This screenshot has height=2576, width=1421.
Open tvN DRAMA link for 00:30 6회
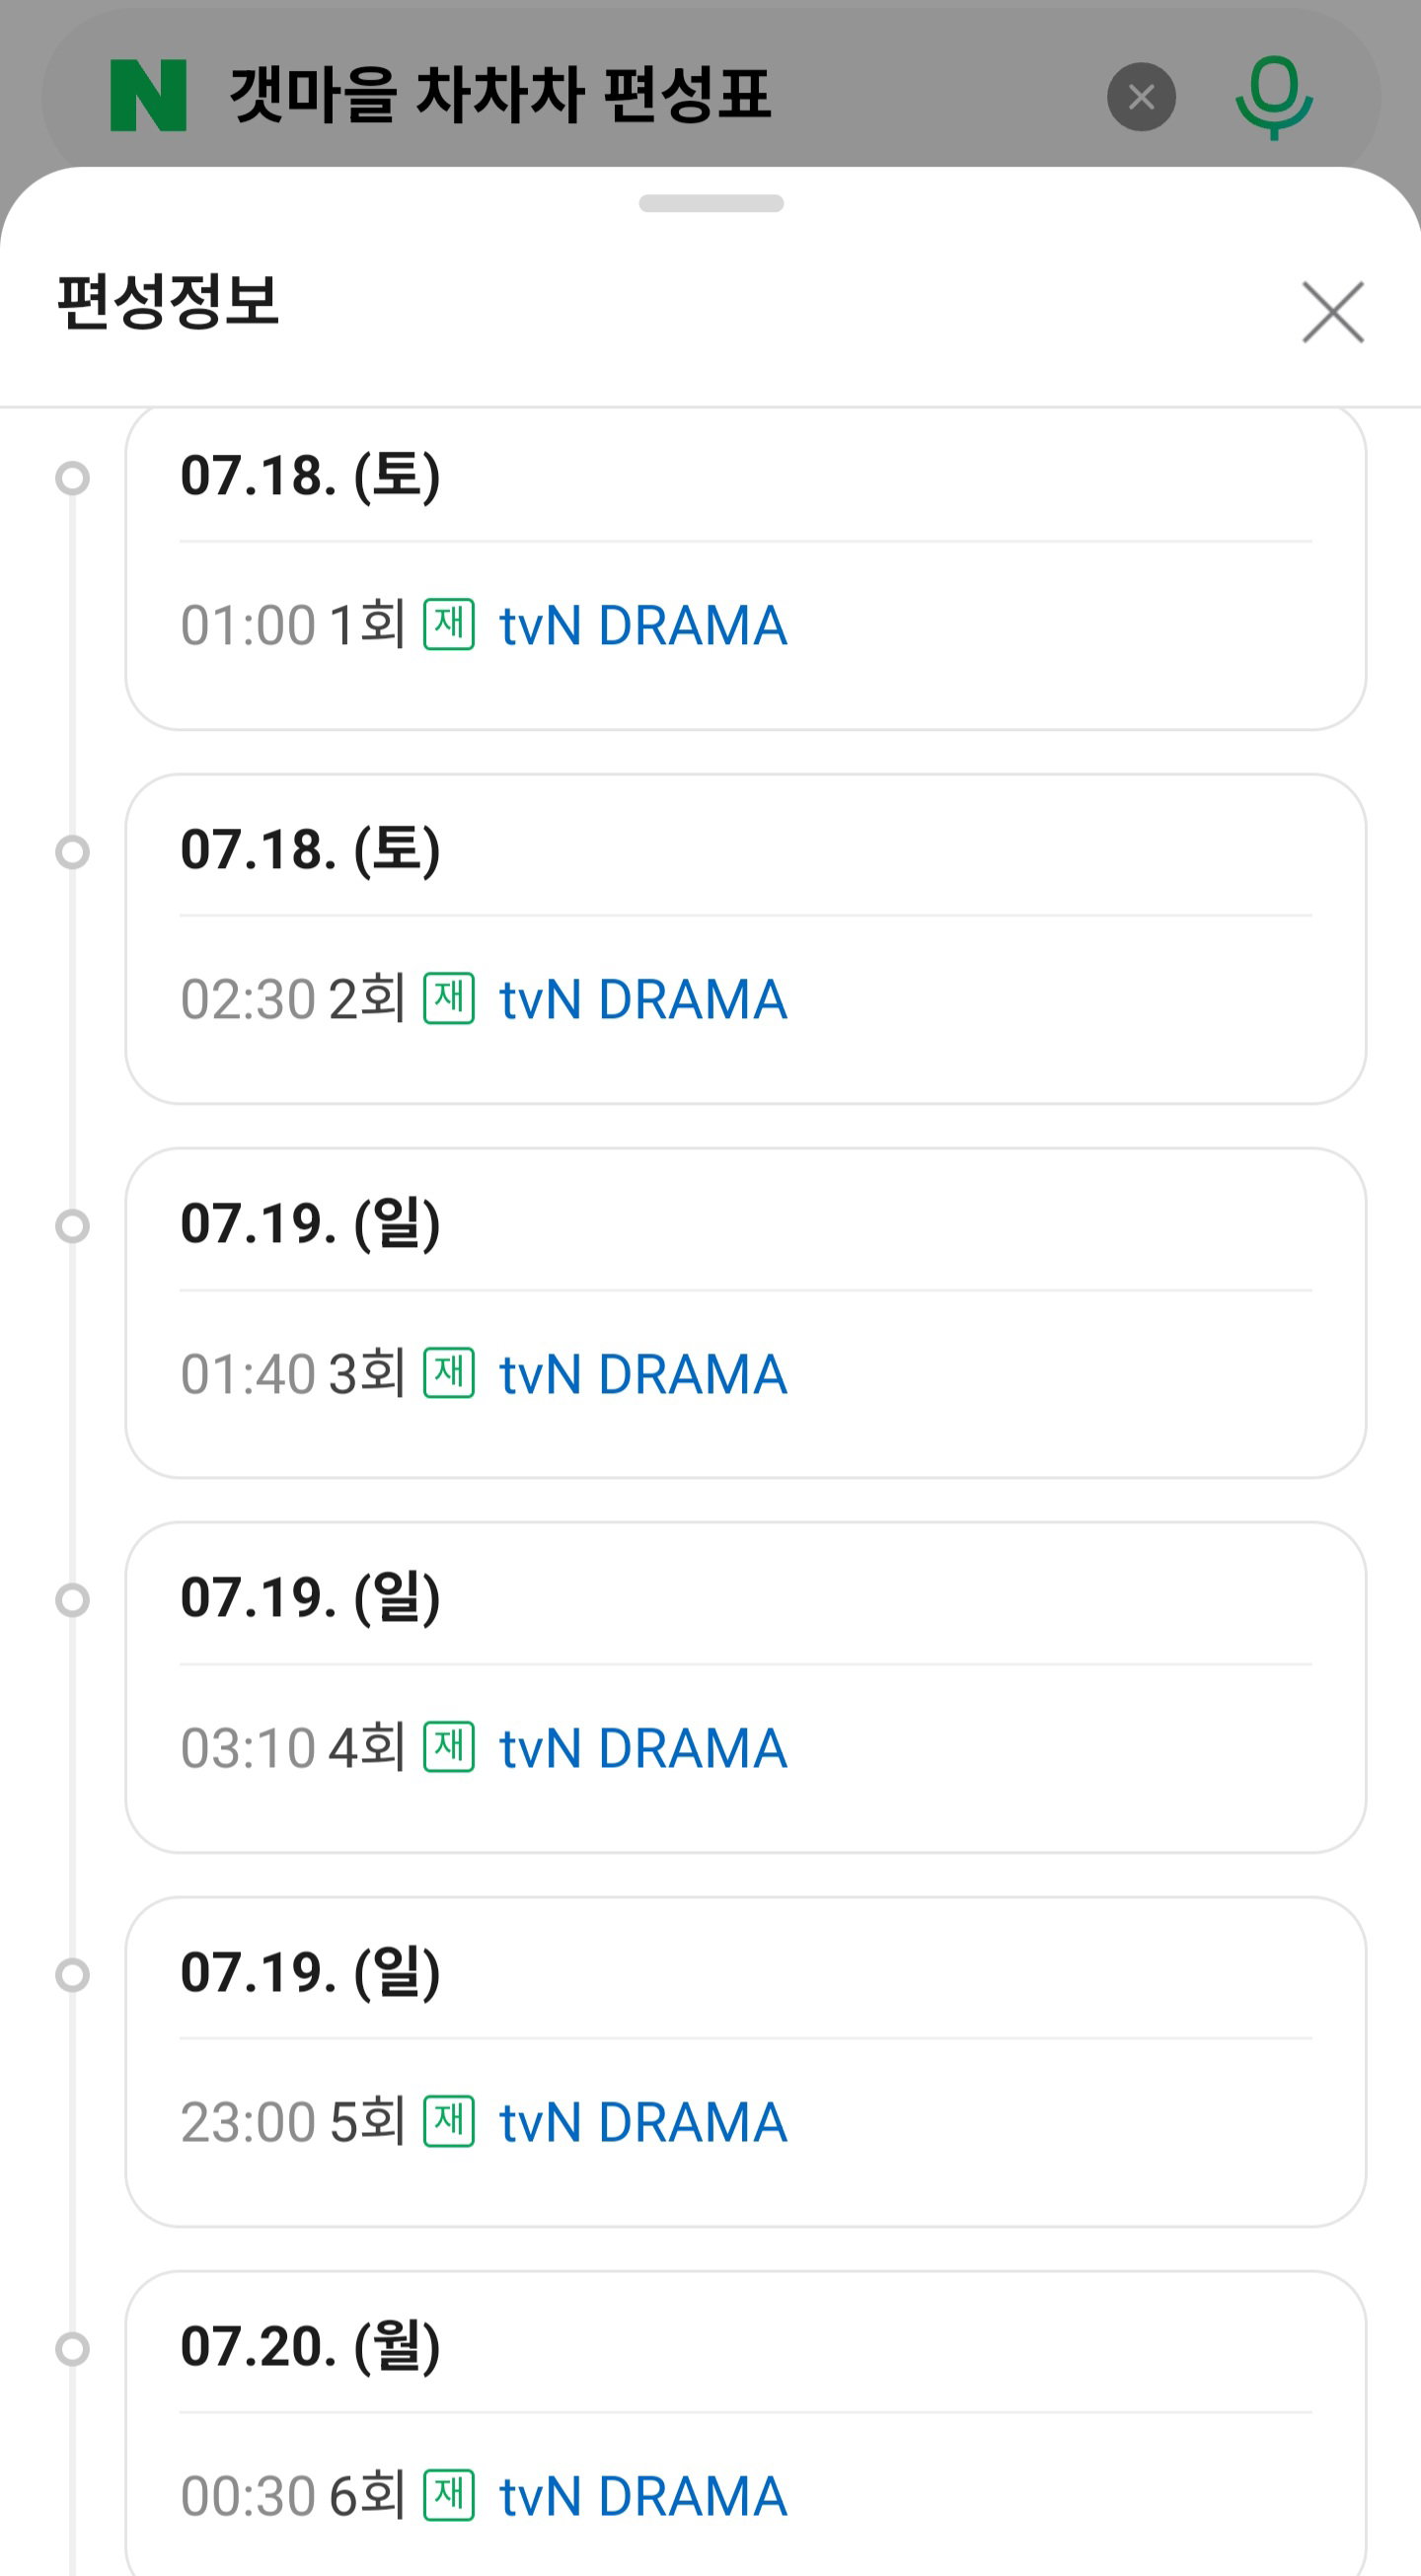[643, 2496]
